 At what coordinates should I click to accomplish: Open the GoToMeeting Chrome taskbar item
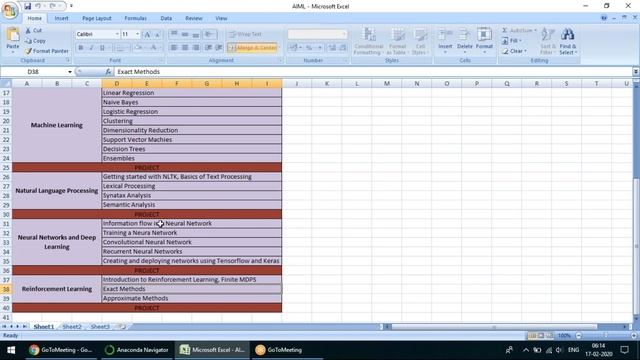[61, 350]
